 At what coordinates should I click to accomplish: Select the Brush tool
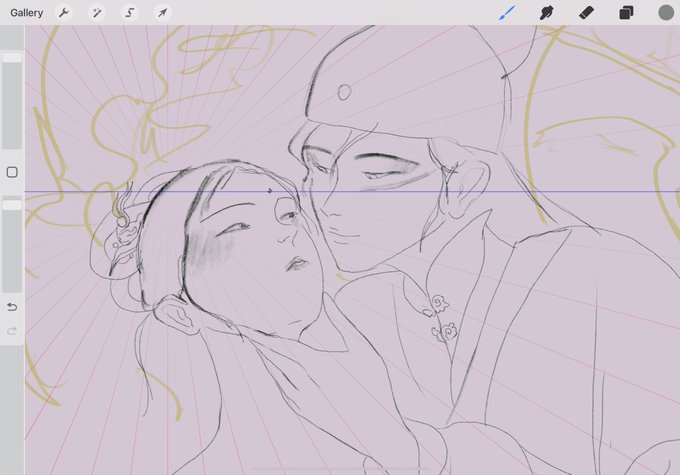pyautogui.click(x=507, y=13)
